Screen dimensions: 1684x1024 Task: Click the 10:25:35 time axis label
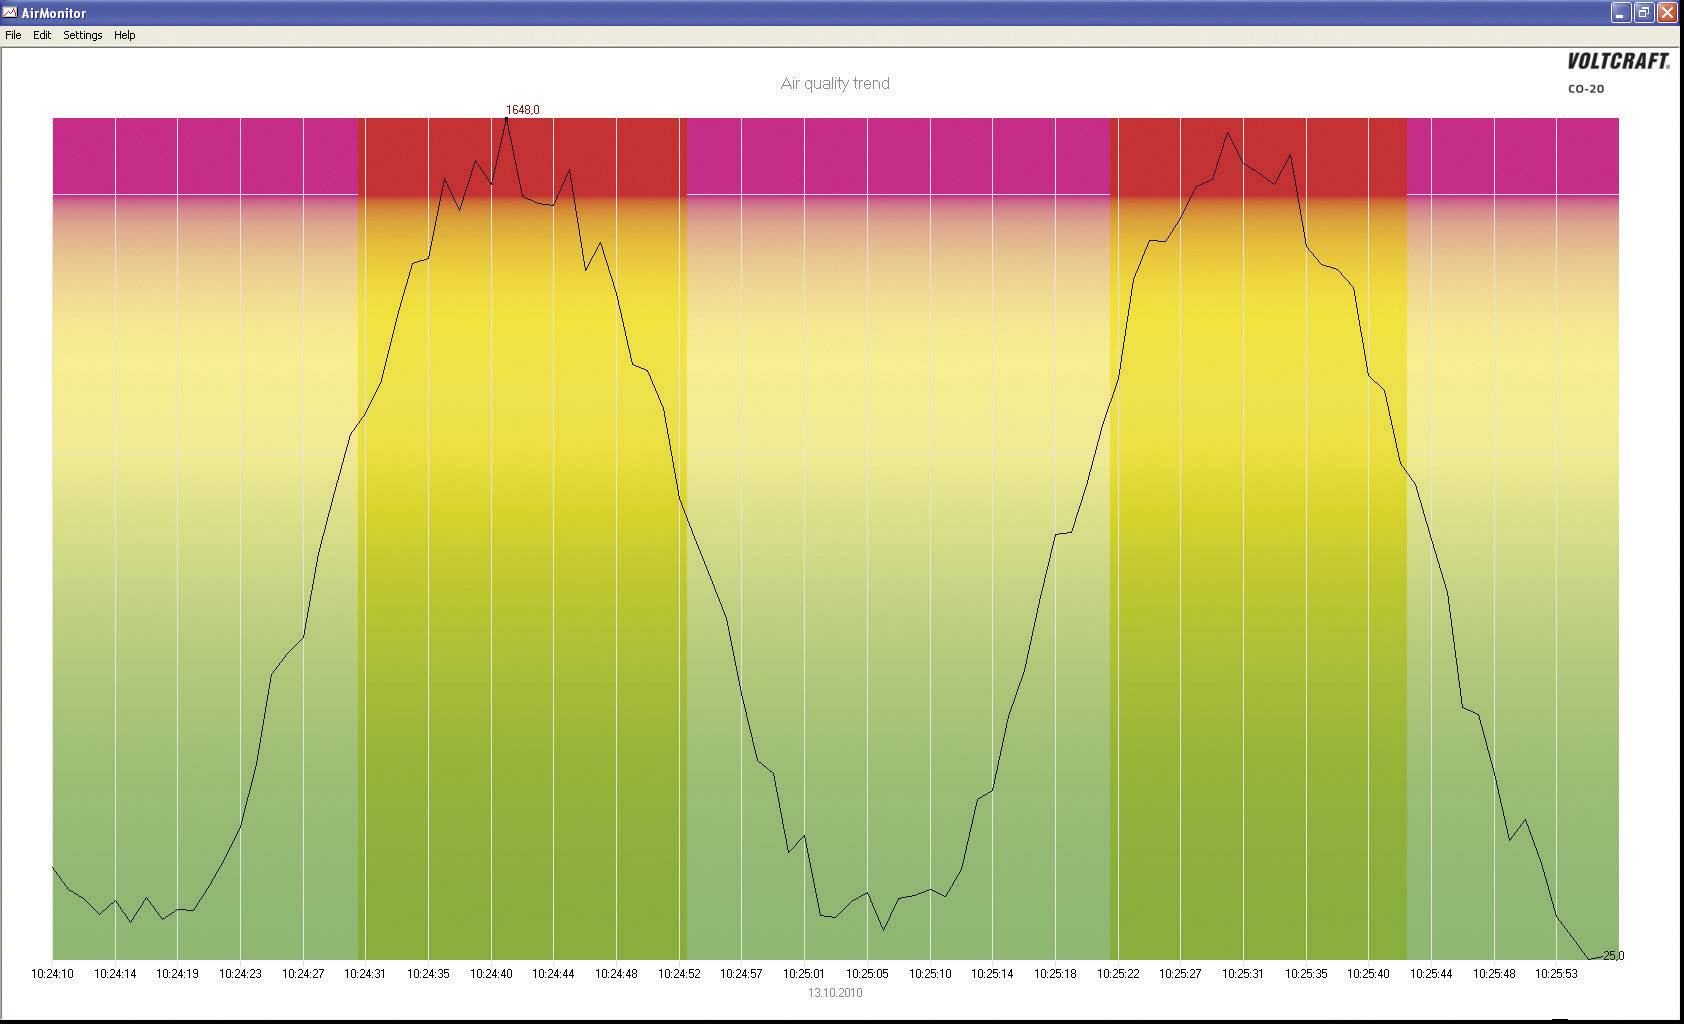click(1306, 974)
